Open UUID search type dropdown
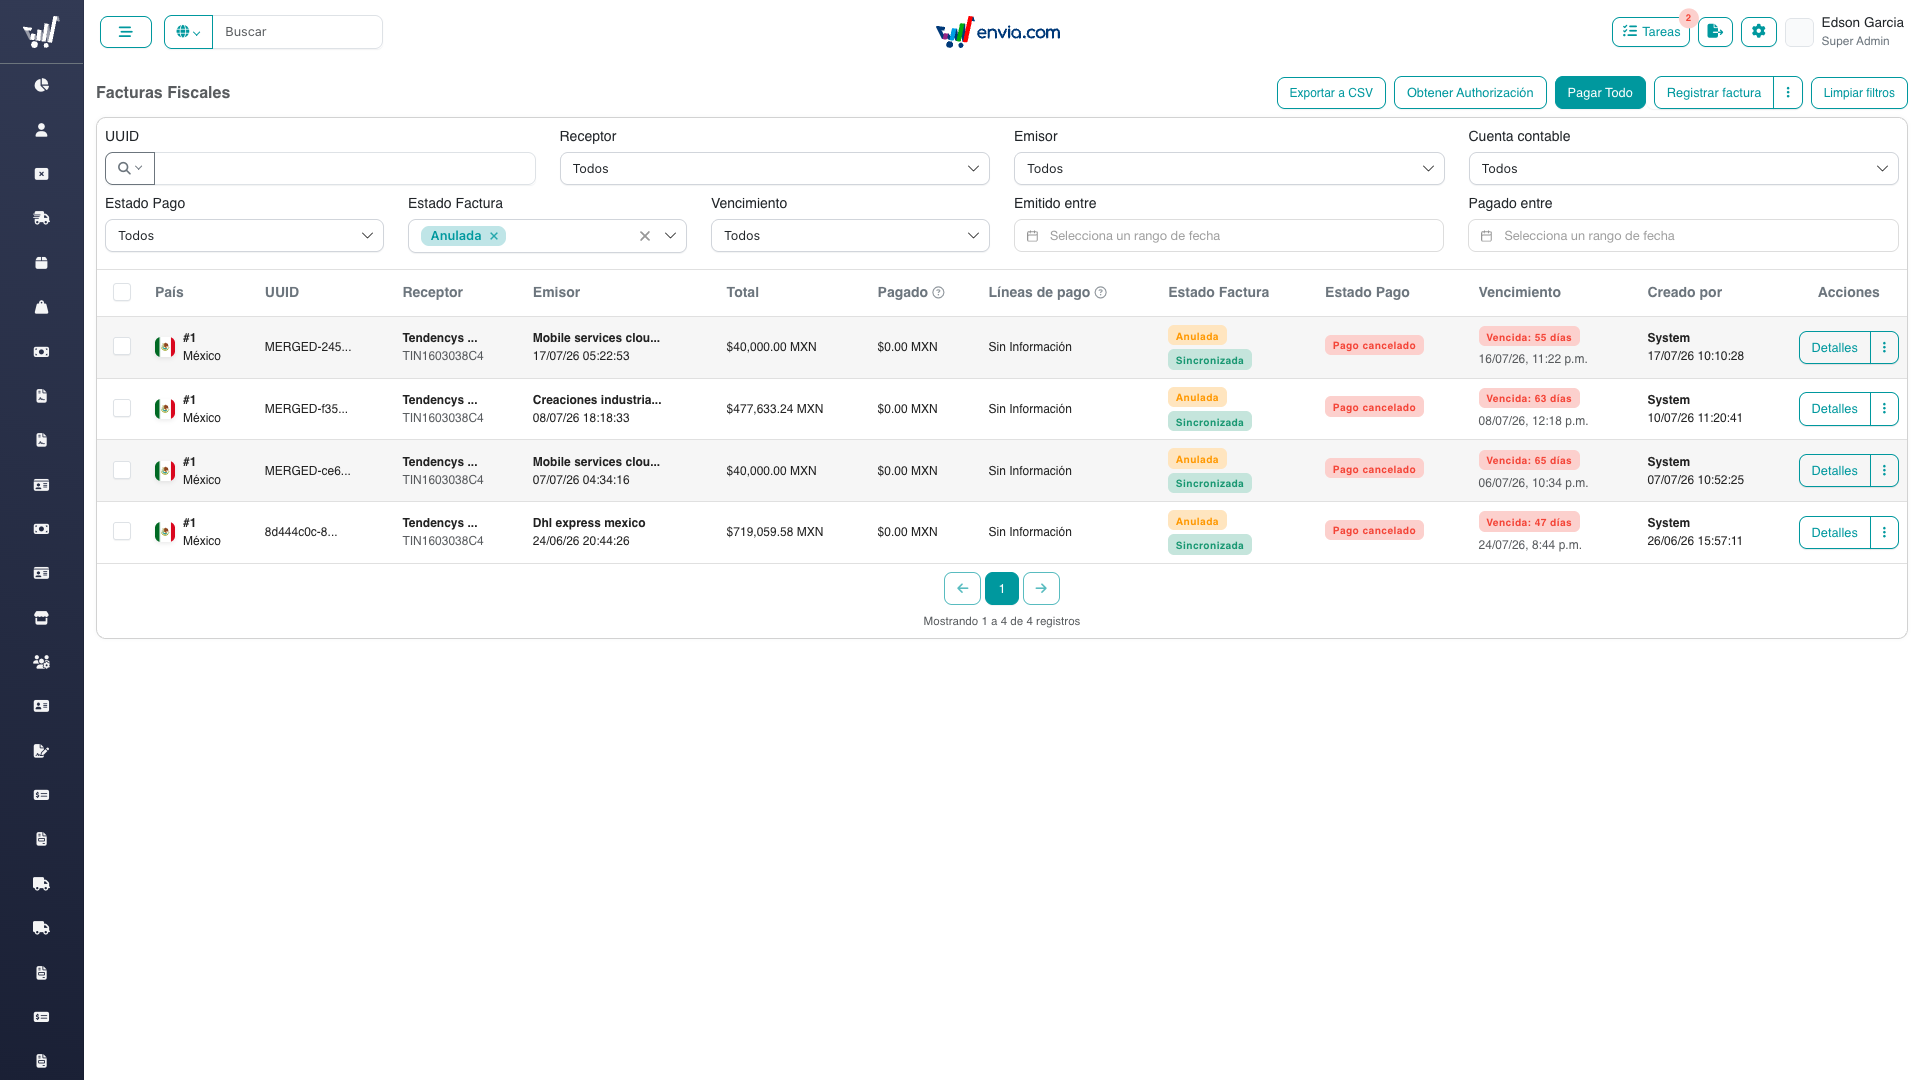This screenshot has height=1080, width=1920. (130, 169)
